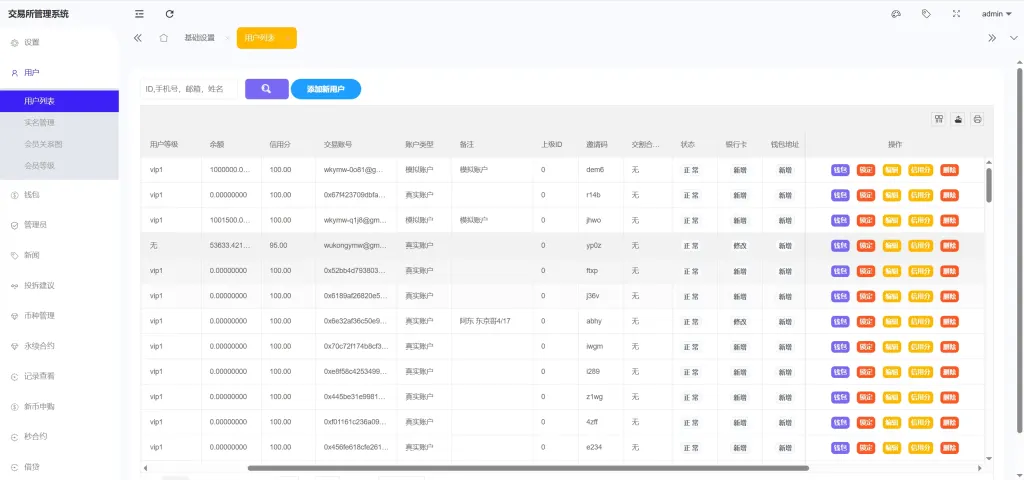This screenshot has width=1024, height=480.
Task: Click 钱包 button in the z1wg row
Action: 840,397
